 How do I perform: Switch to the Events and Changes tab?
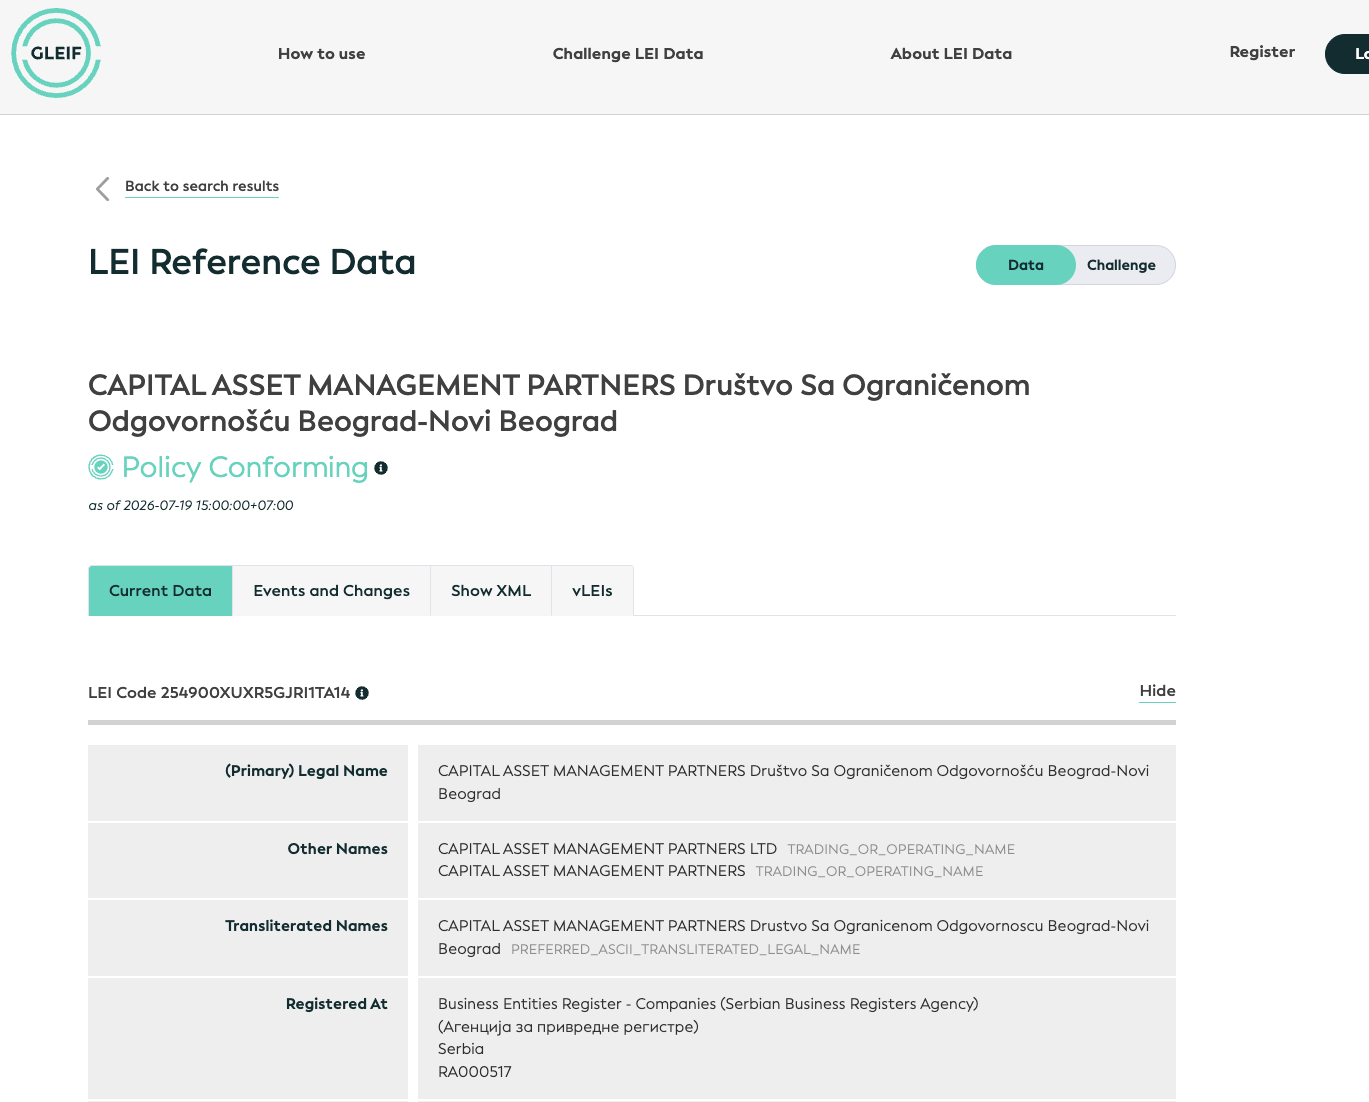pyautogui.click(x=332, y=591)
